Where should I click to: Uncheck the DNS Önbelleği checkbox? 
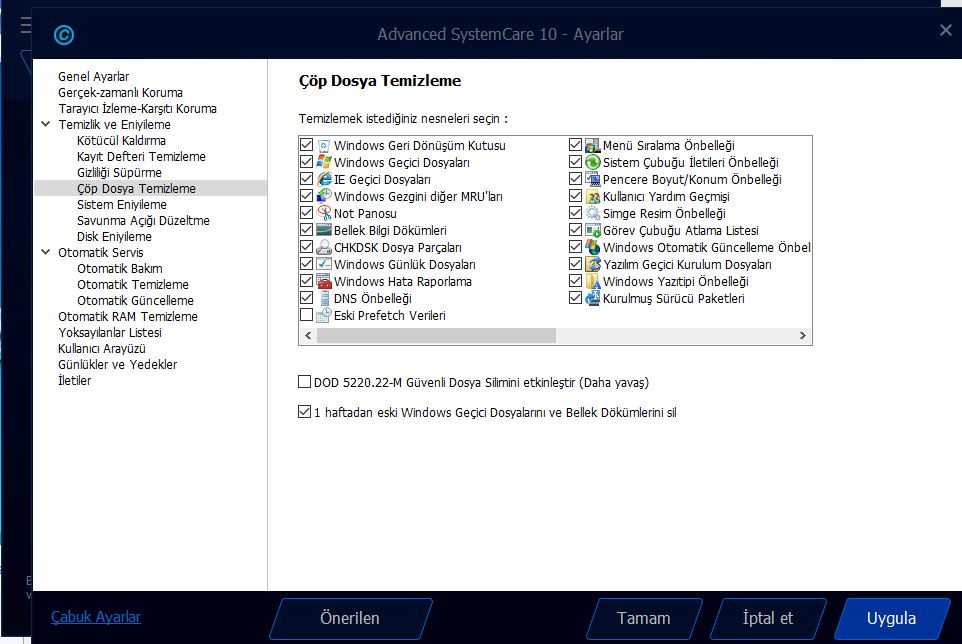tap(307, 297)
